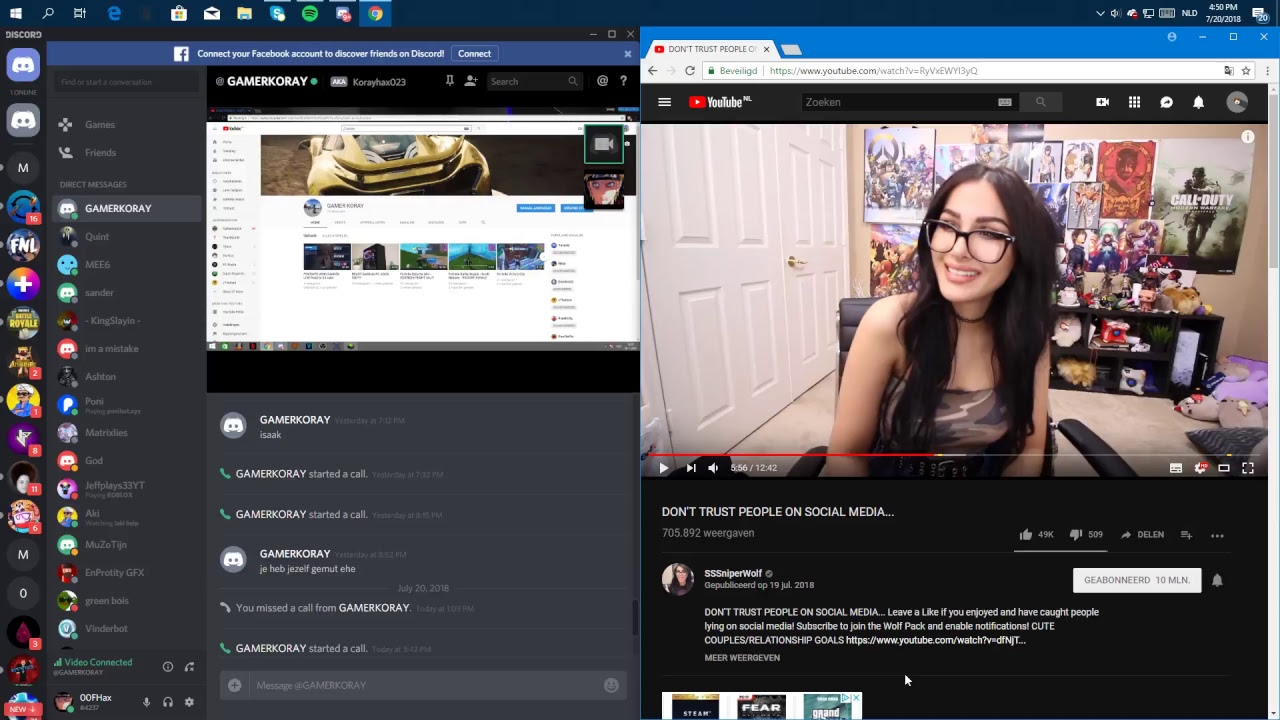Viewport: 1280px width, 720px height.
Task: Dismiss the Facebook connect banner
Action: tap(628, 54)
